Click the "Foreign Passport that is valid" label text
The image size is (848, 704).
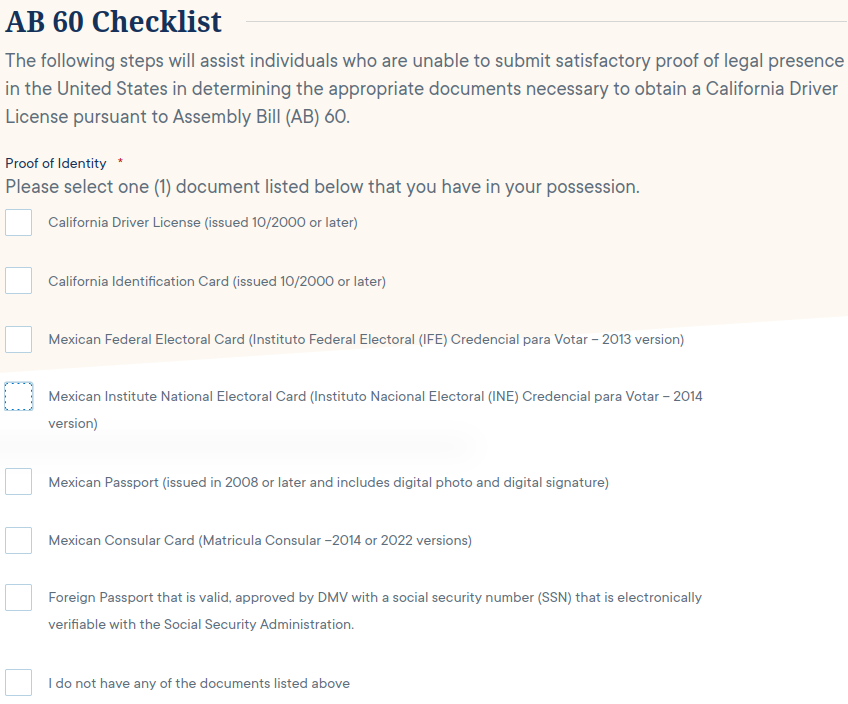coord(375,597)
